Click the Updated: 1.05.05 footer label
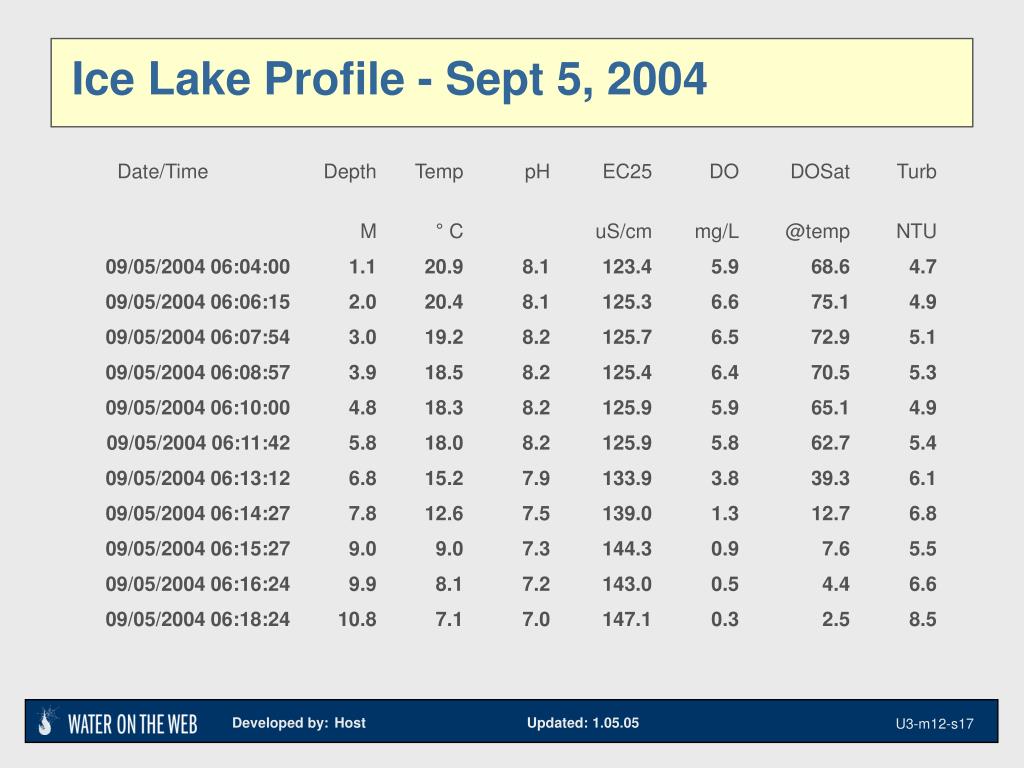The height and width of the screenshot is (768, 1024). (x=583, y=723)
